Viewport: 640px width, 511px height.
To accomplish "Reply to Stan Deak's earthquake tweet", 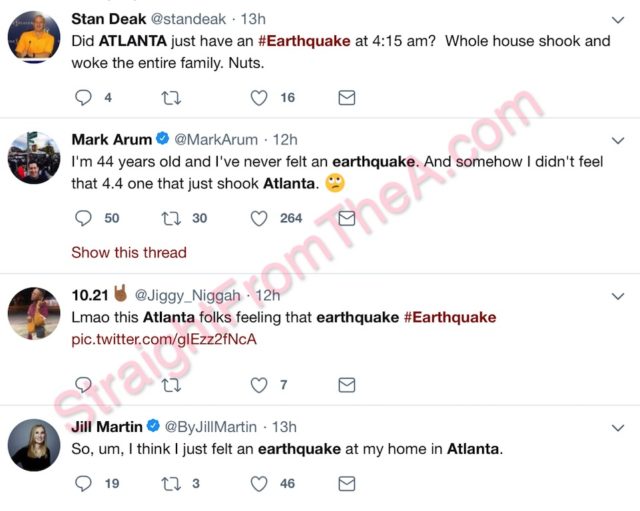I will click(84, 98).
